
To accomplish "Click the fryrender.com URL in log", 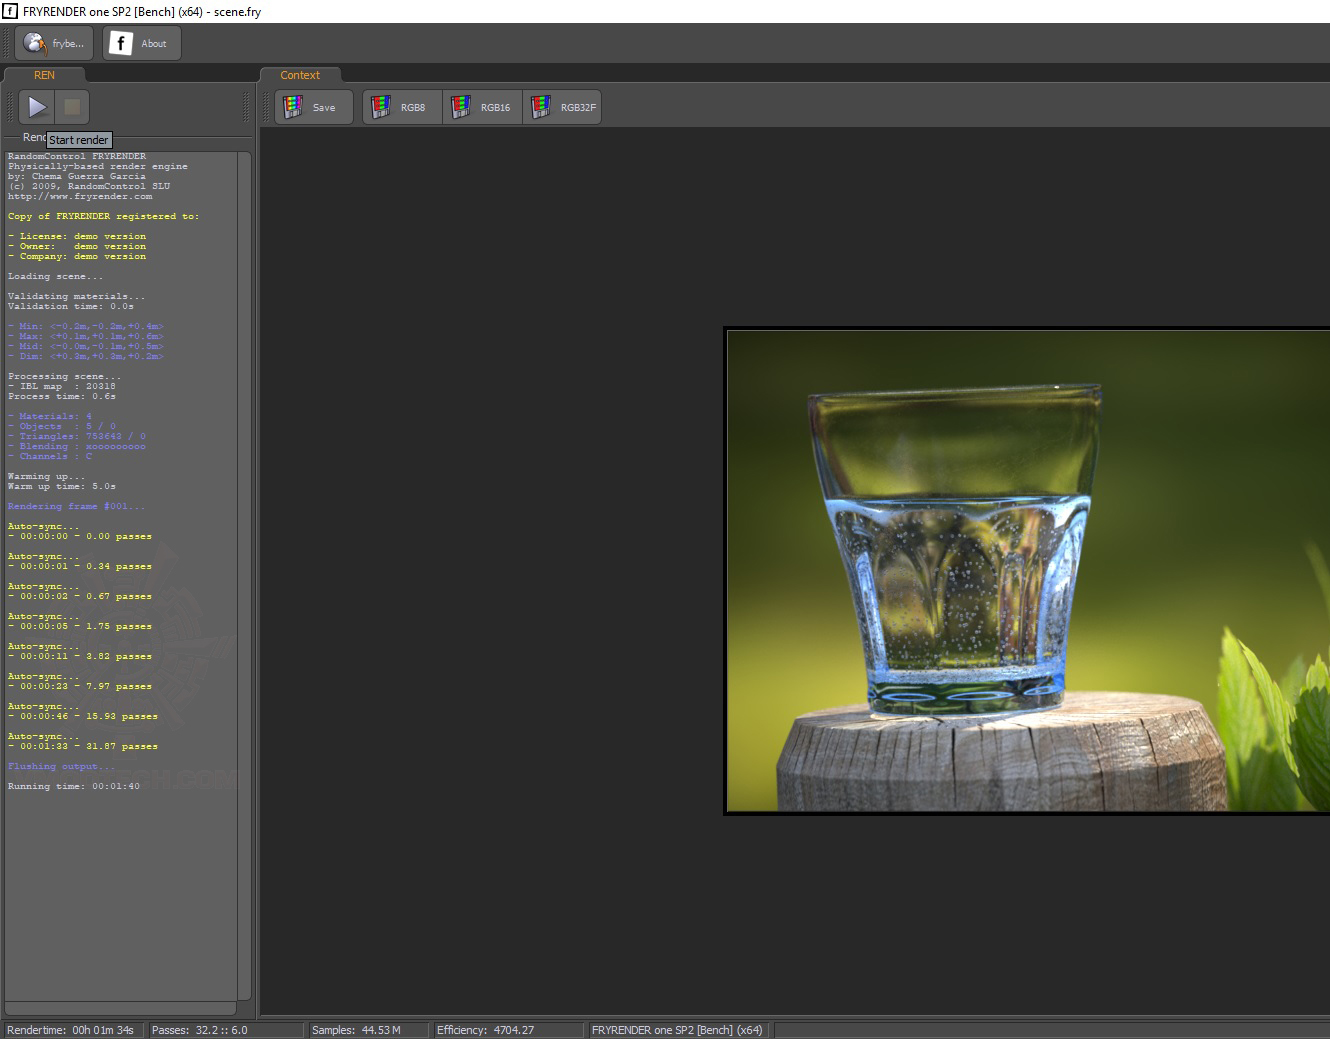I will click(80, 197).
